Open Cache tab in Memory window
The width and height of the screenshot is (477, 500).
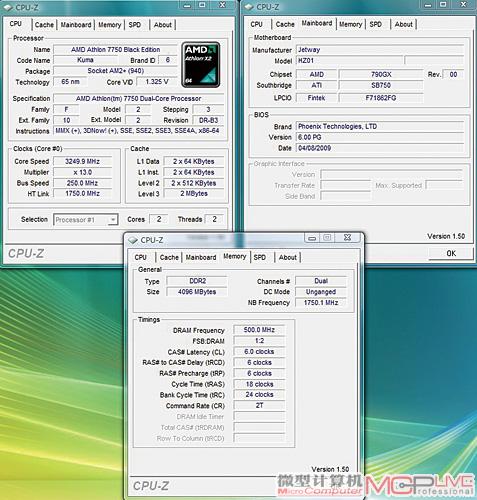click(x=169, y=257)
